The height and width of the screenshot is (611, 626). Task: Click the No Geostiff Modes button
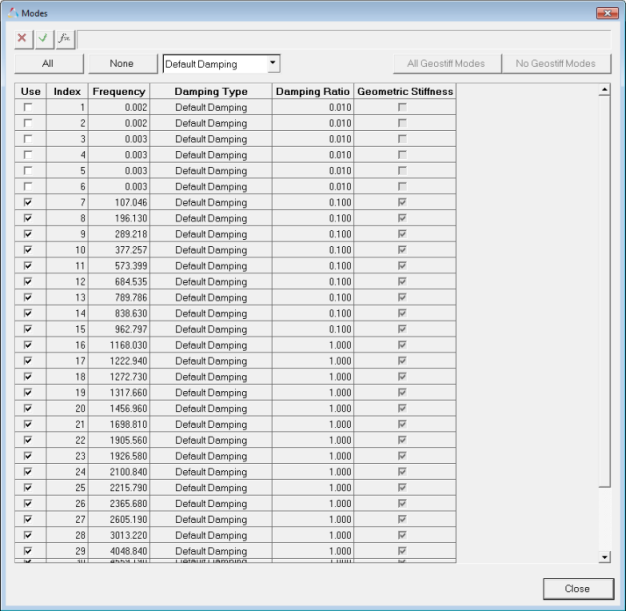pyautogui.click(x=556, y=63)
